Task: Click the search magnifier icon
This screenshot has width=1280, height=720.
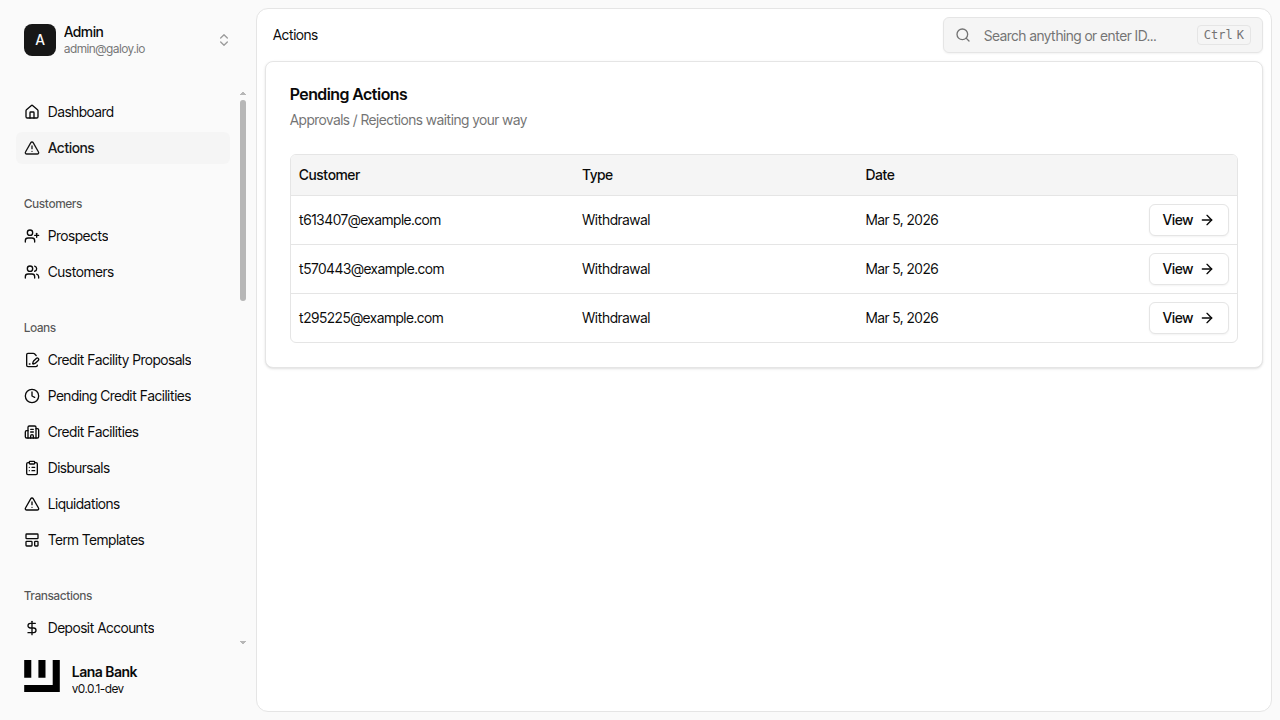Action: coord(962,35)
